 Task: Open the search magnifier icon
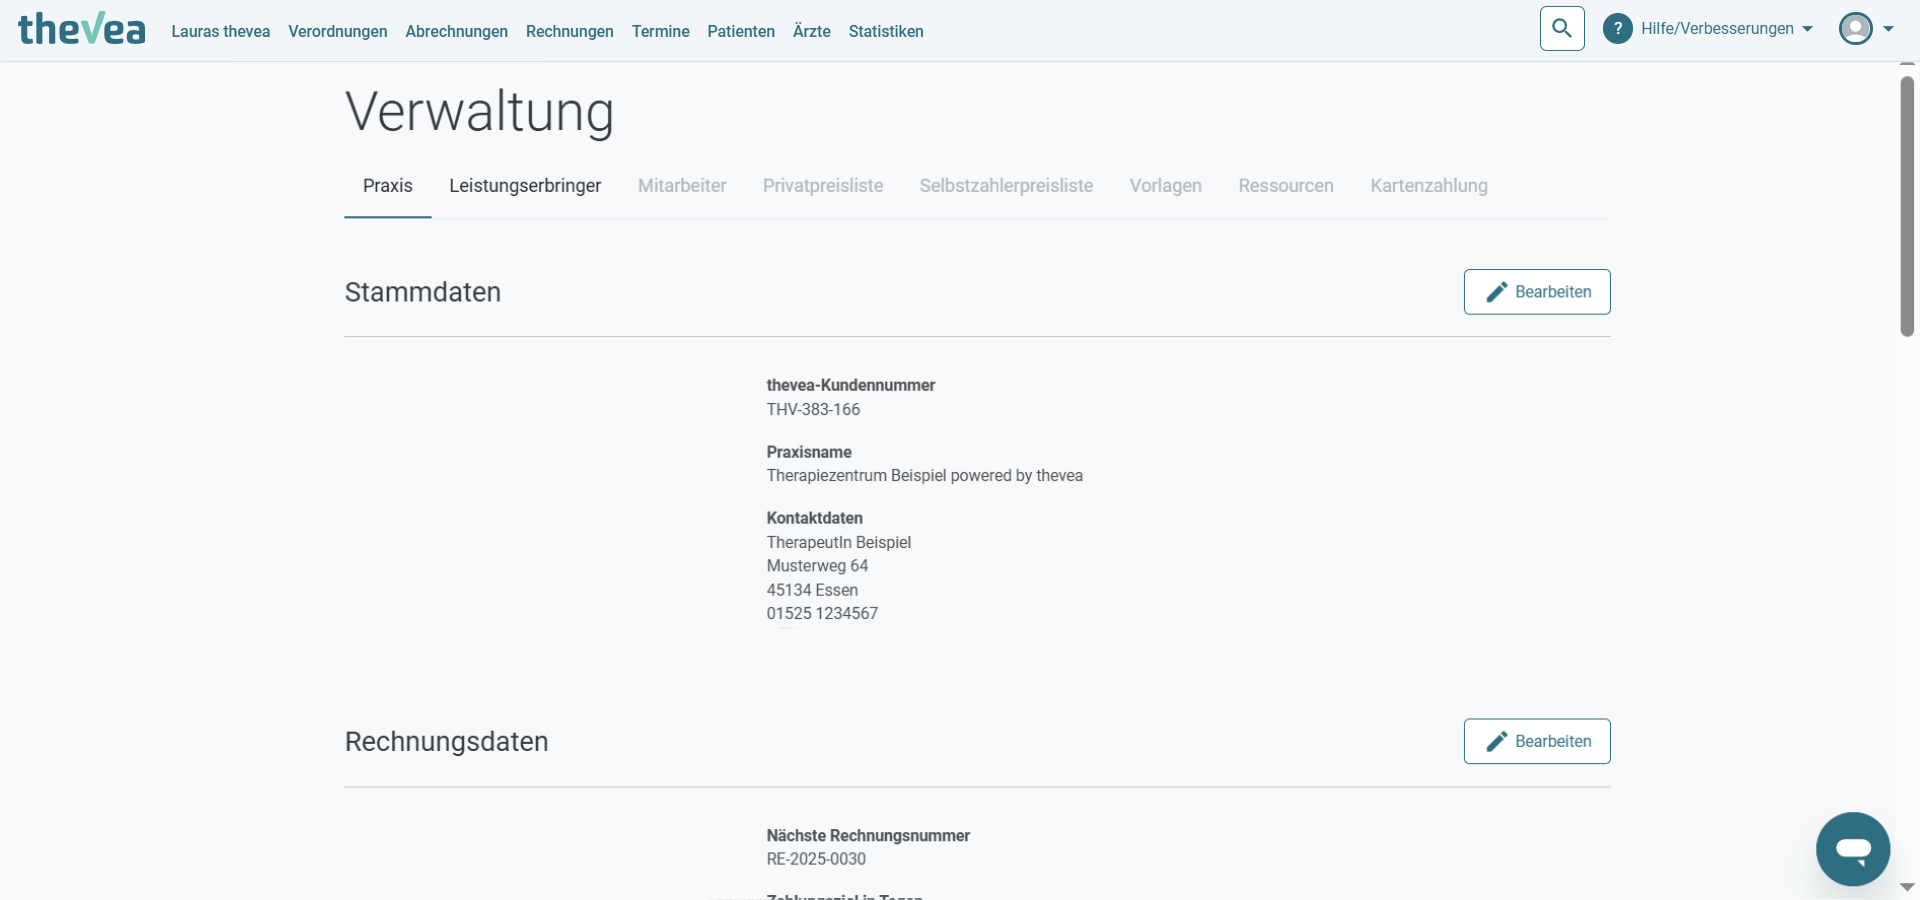1562,29
